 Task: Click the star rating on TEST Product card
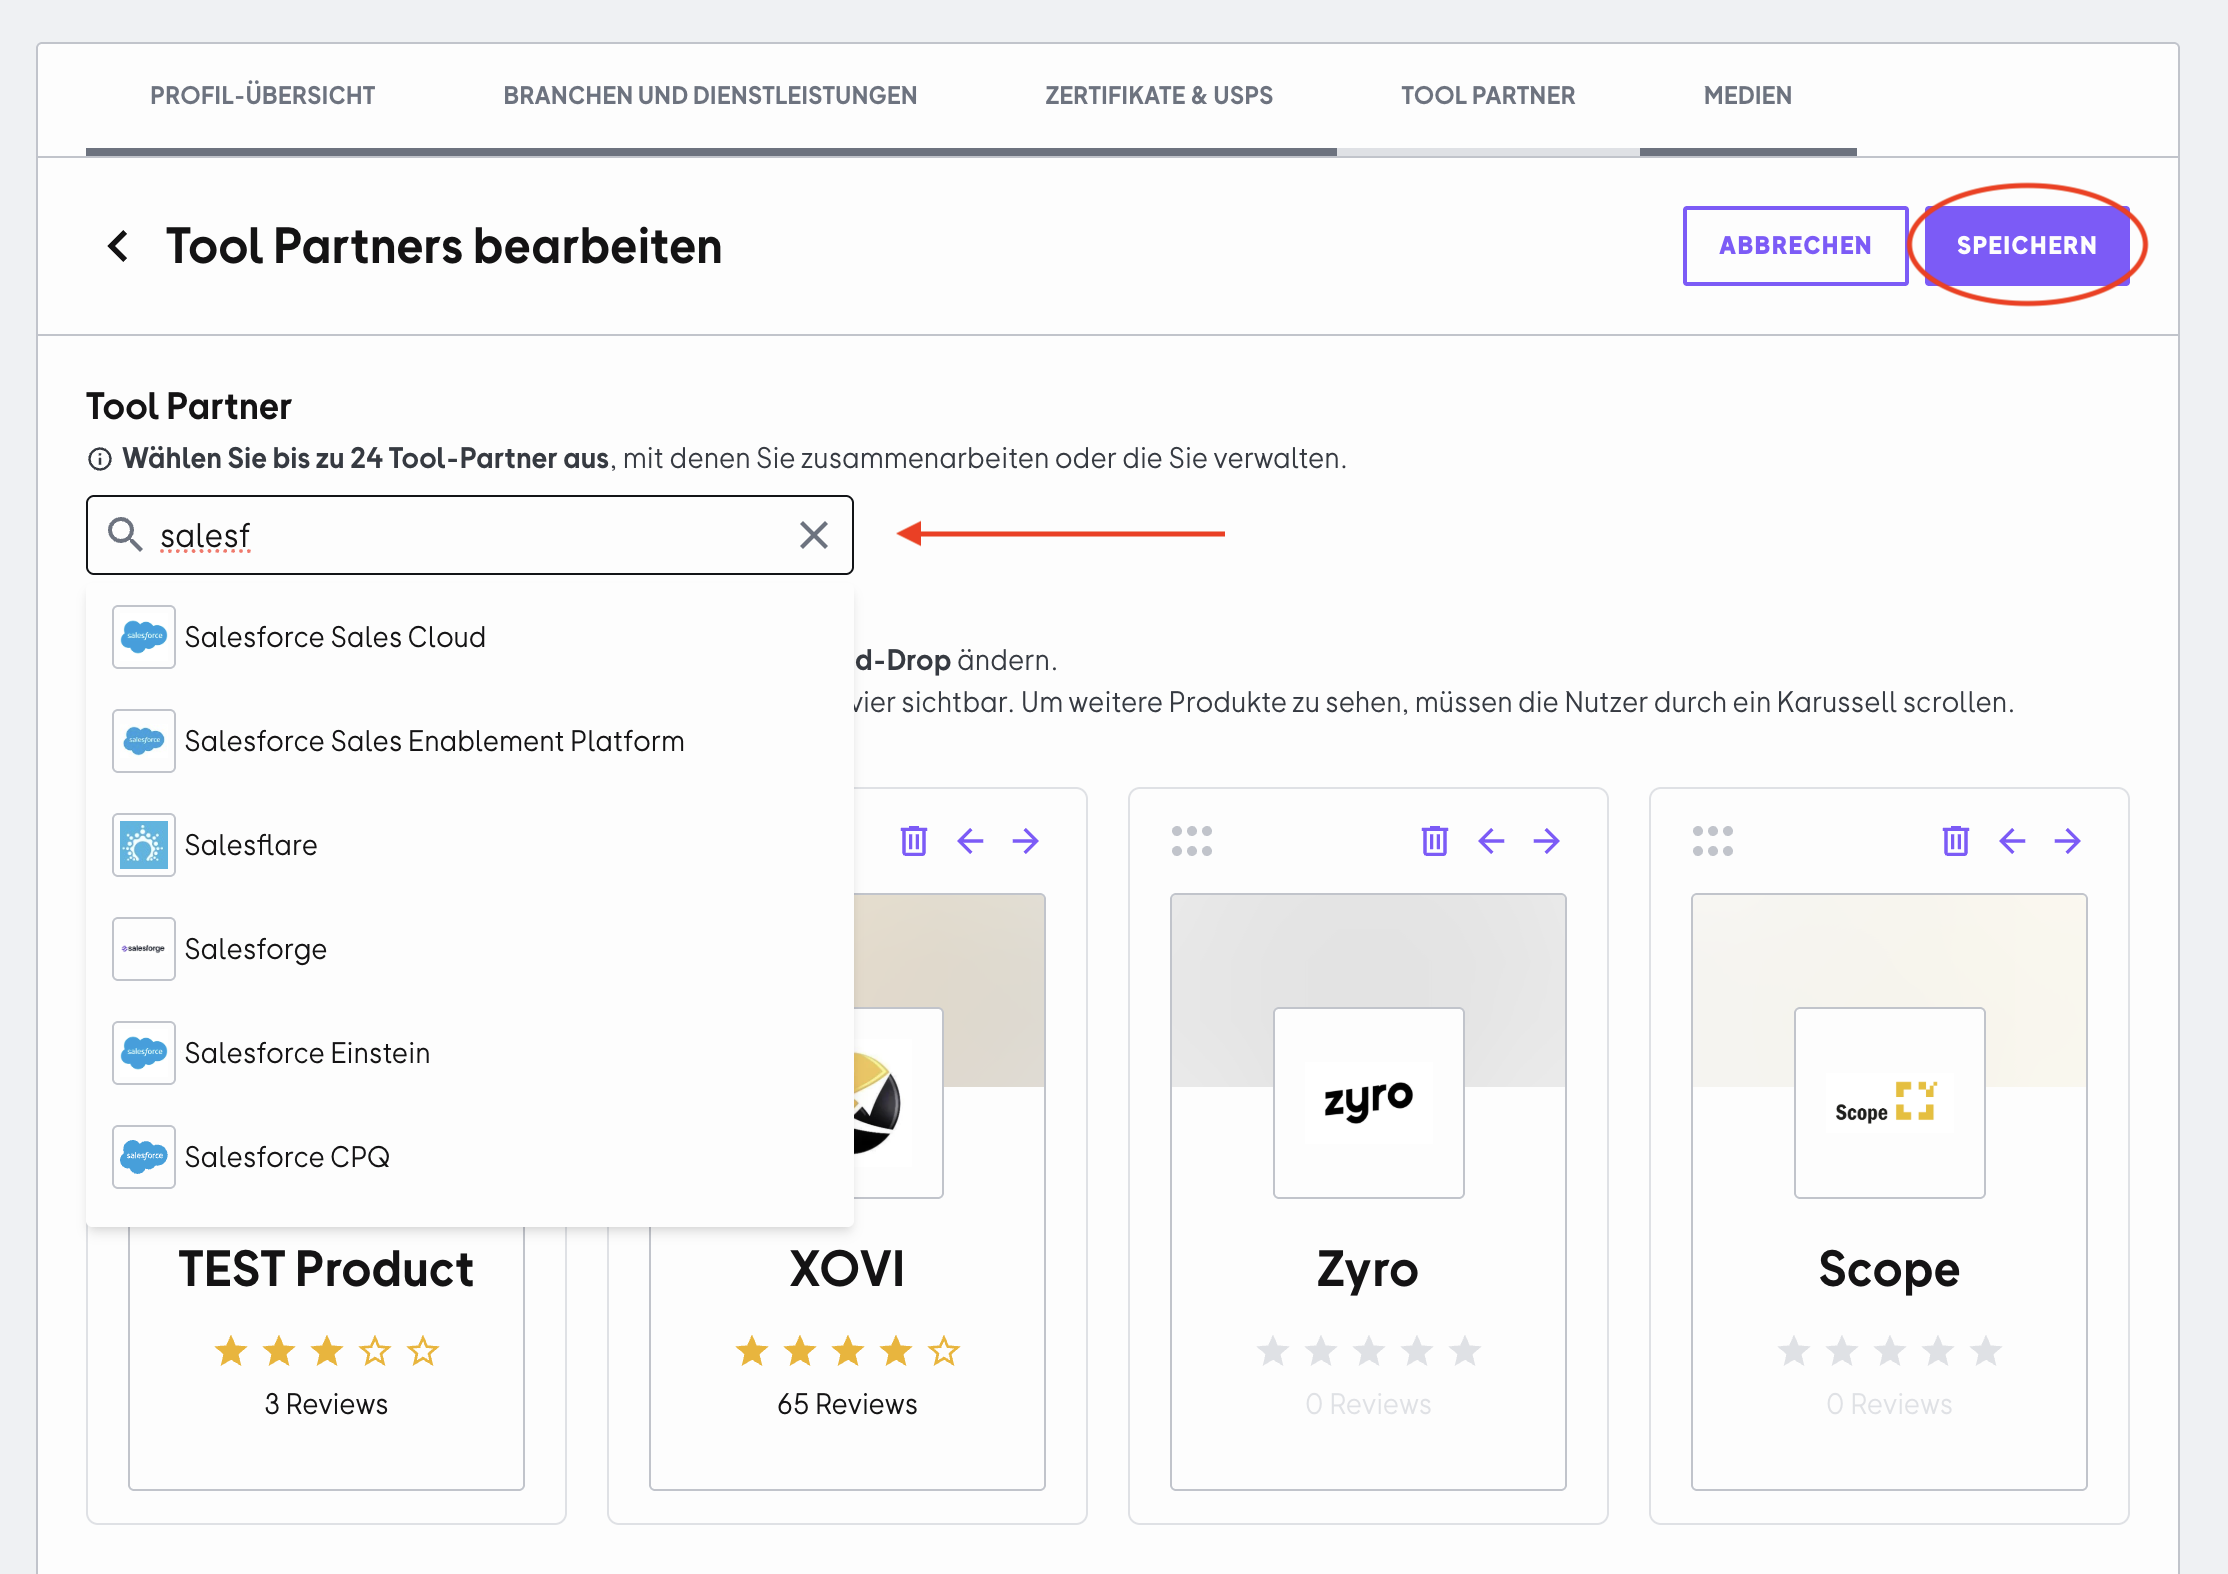pyautogui.click(x=327, y=1351)
